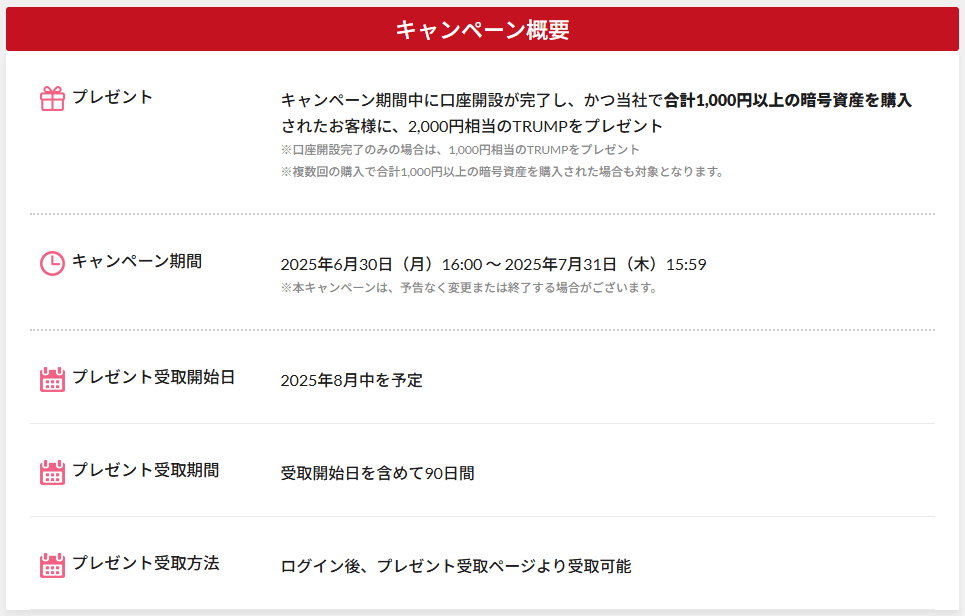This screenshot has height=616, width=965.
Task: Click the clock icon beside キャンペーン期間
Action: 52,263
